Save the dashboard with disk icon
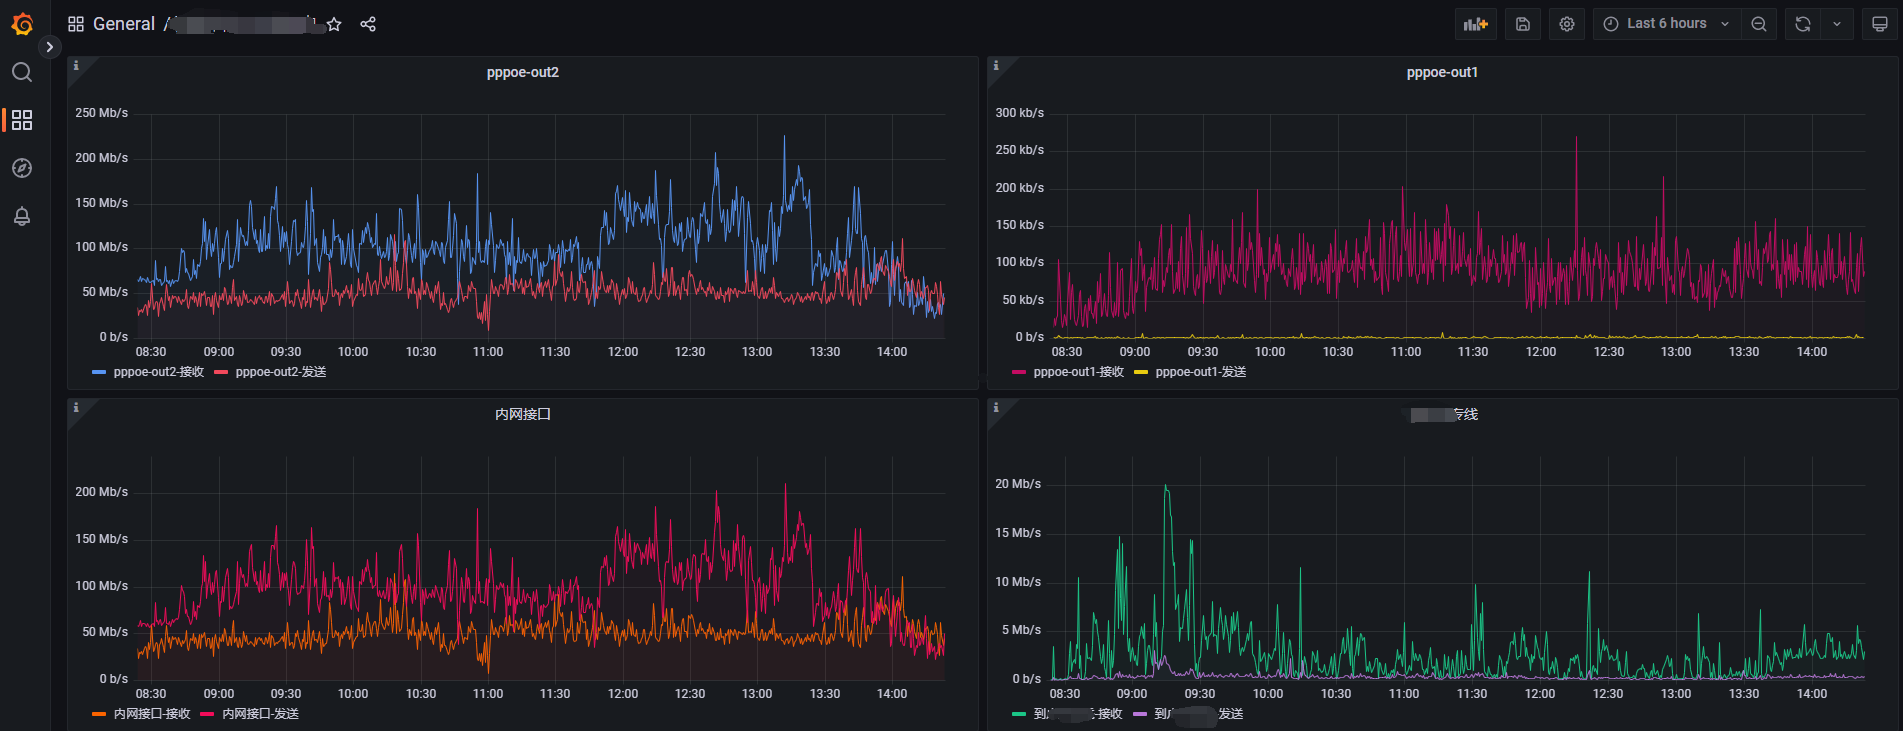The height and width of the screenshot is (731, 1903). coord(1523,24)
